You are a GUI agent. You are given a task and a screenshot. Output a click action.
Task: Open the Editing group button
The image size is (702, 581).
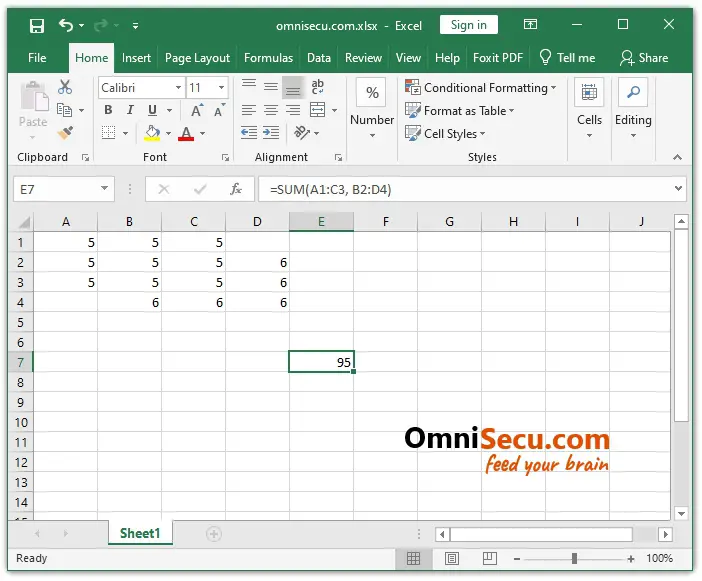633,108
